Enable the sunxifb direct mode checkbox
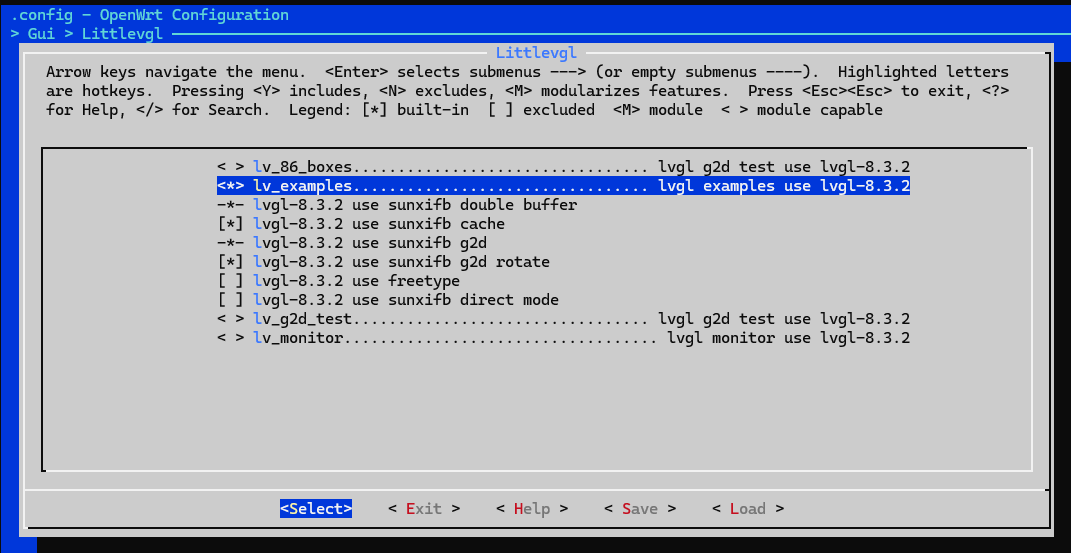Viewport: 1071px width, 553px height. point(230,300)
